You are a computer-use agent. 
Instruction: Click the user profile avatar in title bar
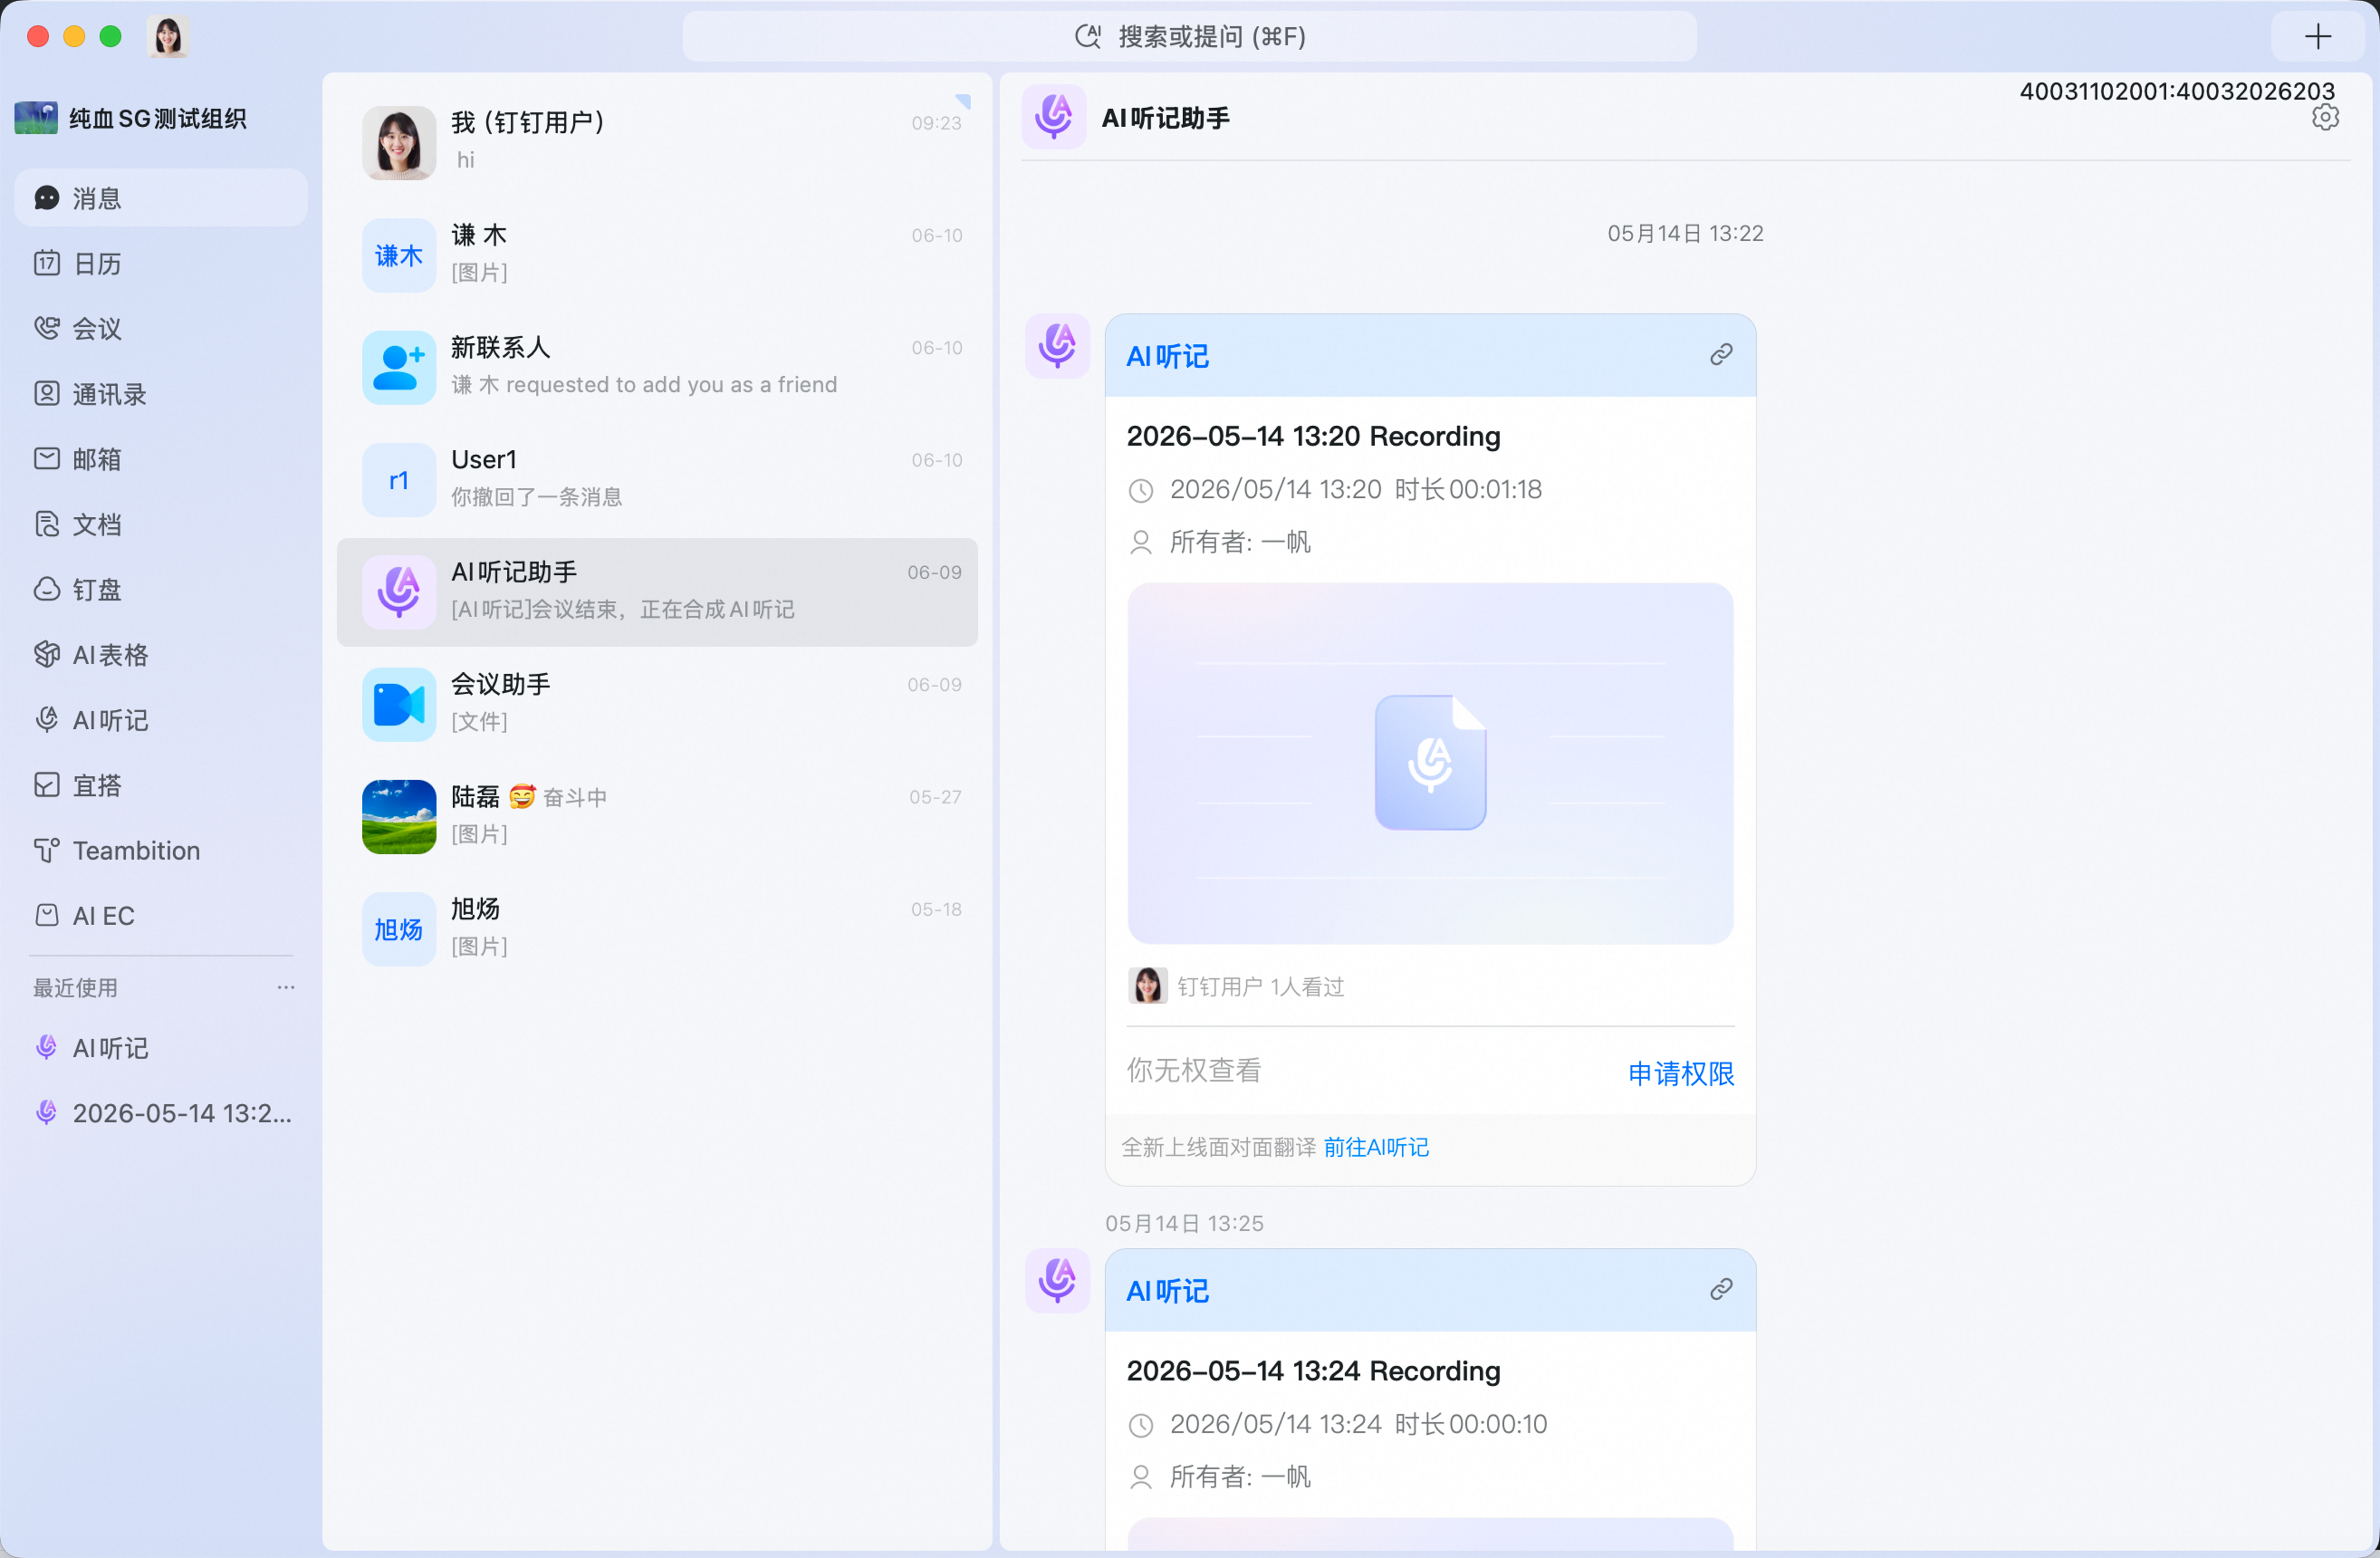click(x=168, y=37)
